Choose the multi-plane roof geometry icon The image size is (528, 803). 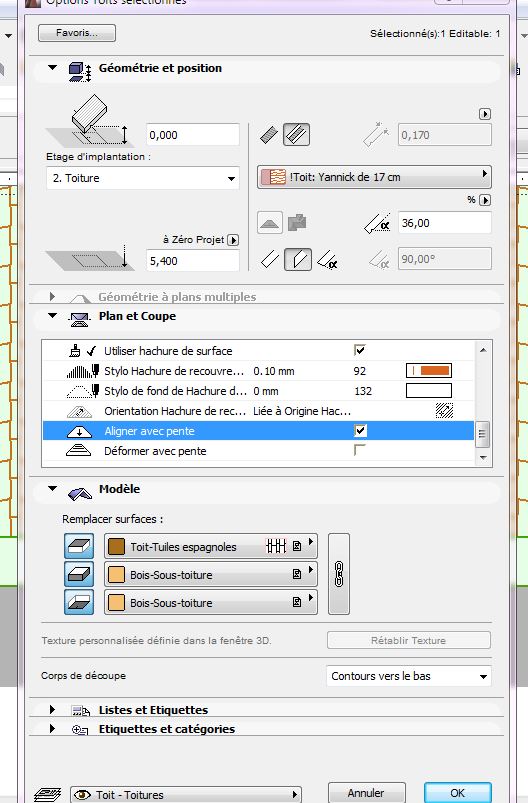tap(297, 223)
